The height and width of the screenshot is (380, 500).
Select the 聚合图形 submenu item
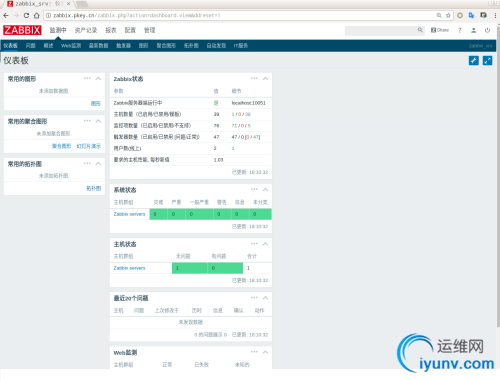pyautogui.click(x=166, y=46)
